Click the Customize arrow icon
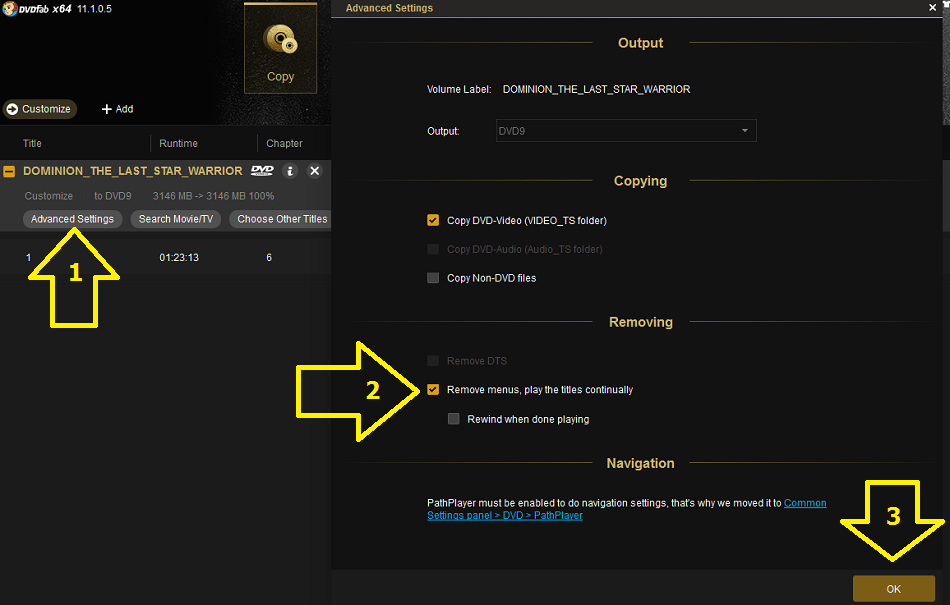This screenshot has height=605, width=950. click(12, 109)
